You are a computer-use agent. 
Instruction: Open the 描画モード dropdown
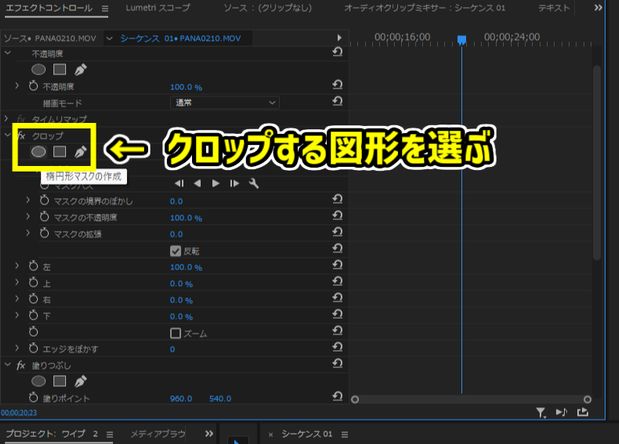click(225, 103)
